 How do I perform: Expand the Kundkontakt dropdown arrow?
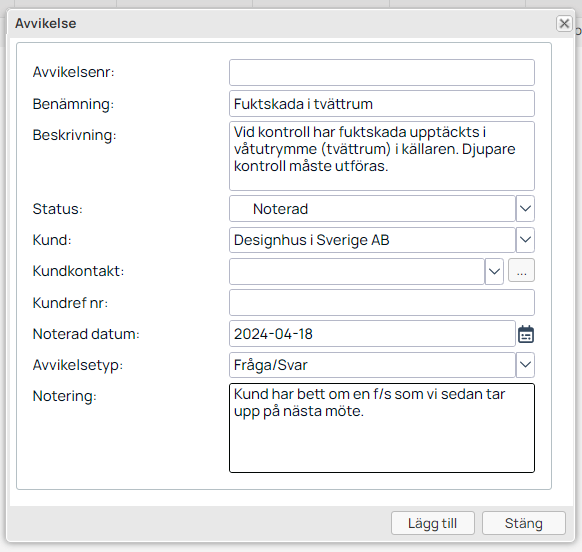click(x=494, y=271)
